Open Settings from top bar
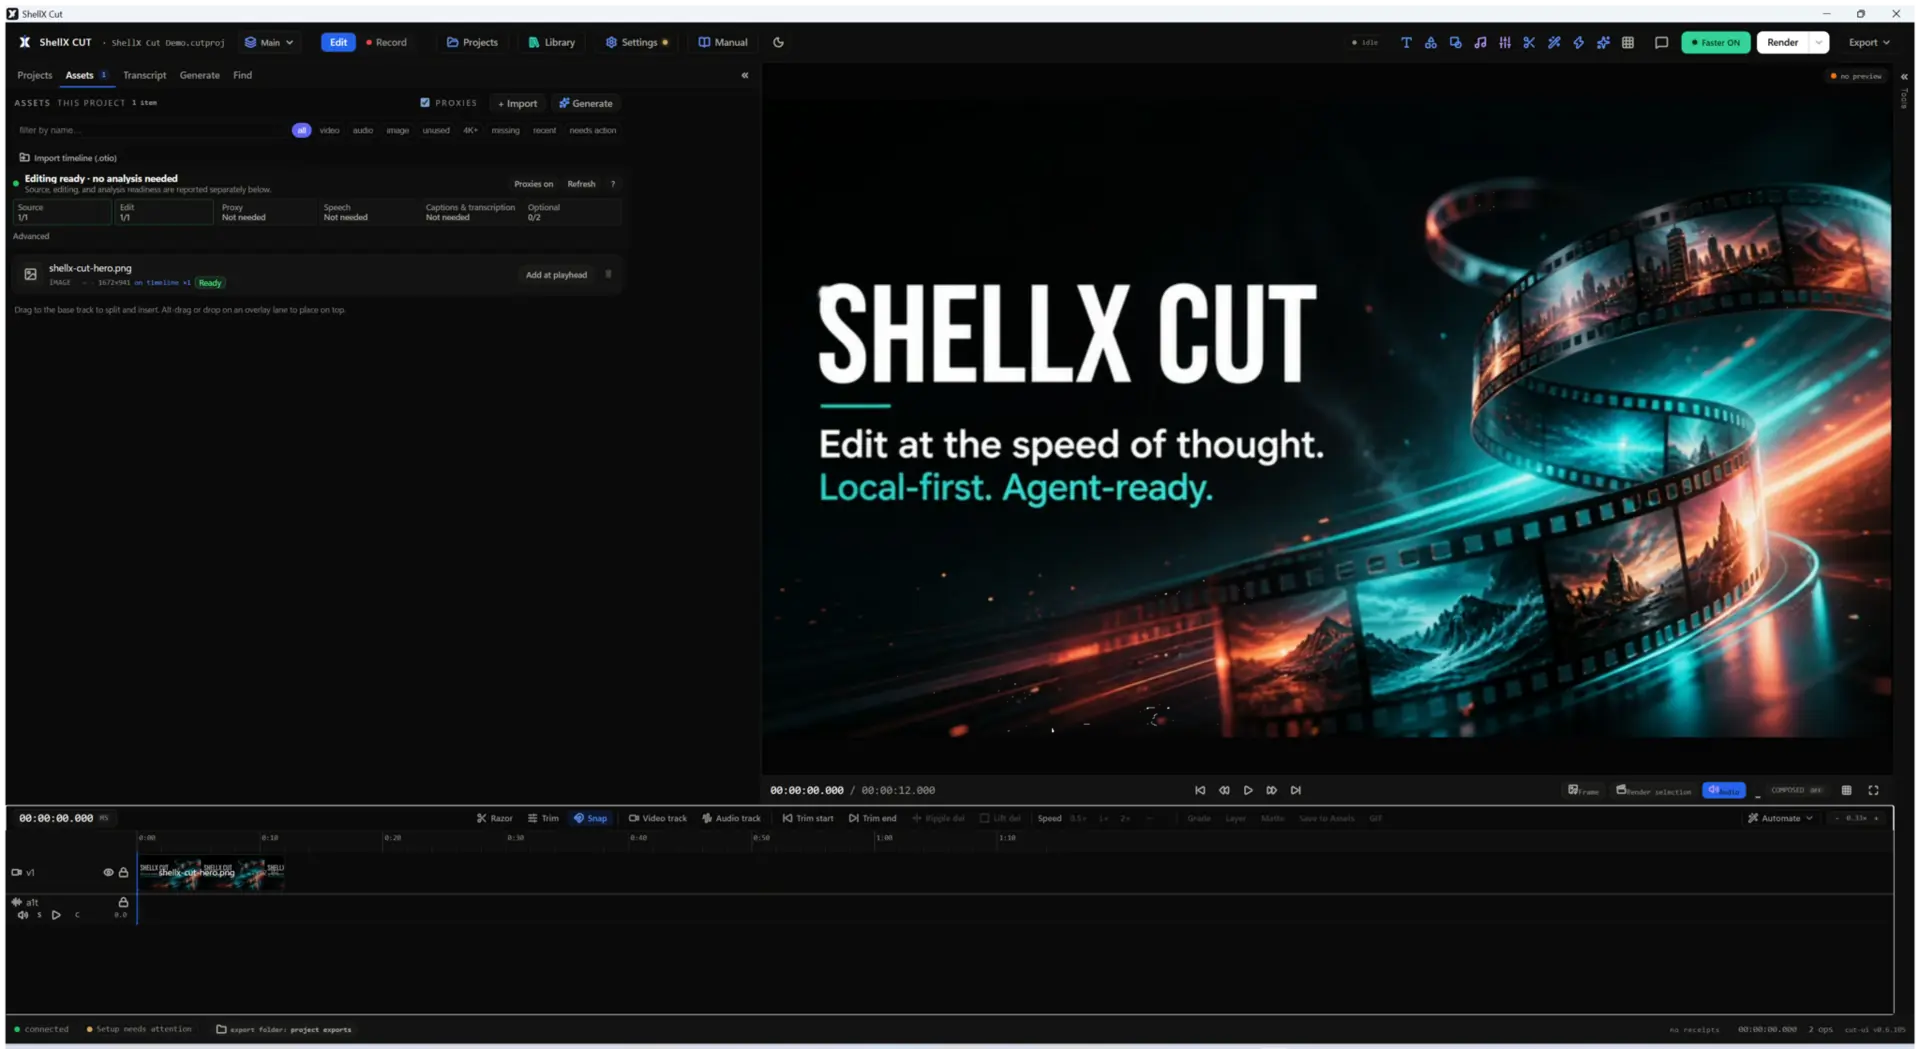This screenshot has width=1920, height=1049. point(637,42)
